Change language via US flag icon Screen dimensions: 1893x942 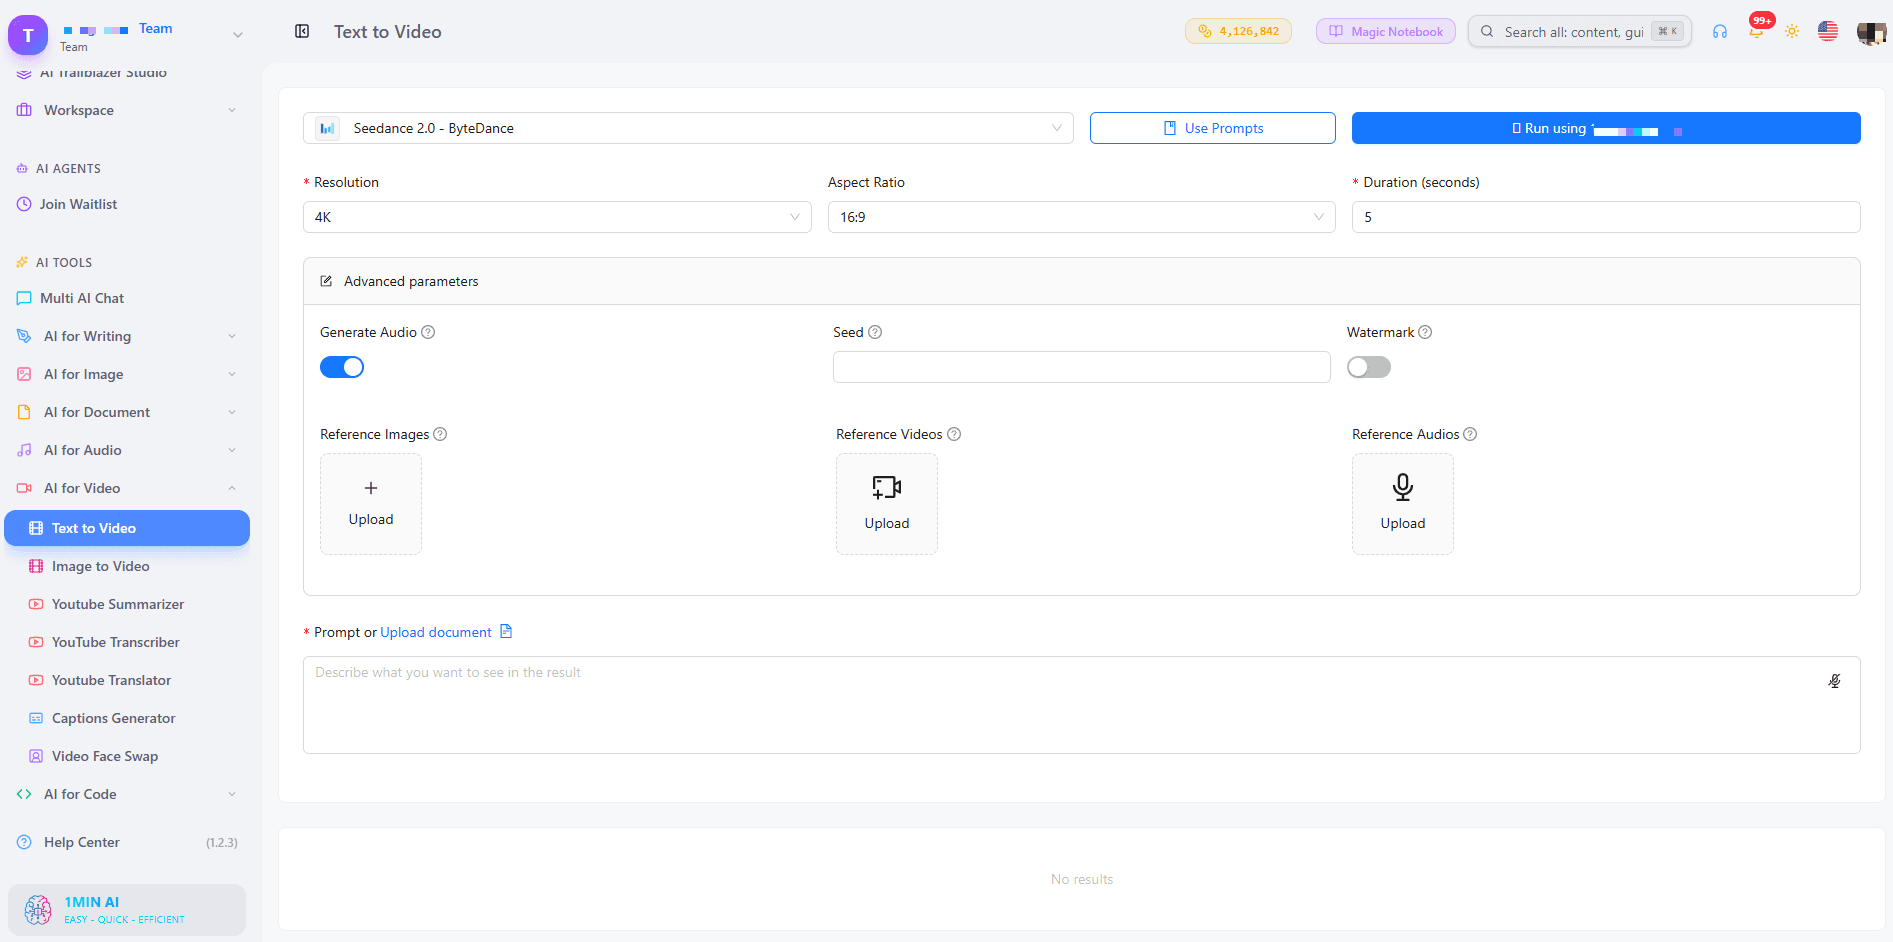click(x=1828, y=31)
